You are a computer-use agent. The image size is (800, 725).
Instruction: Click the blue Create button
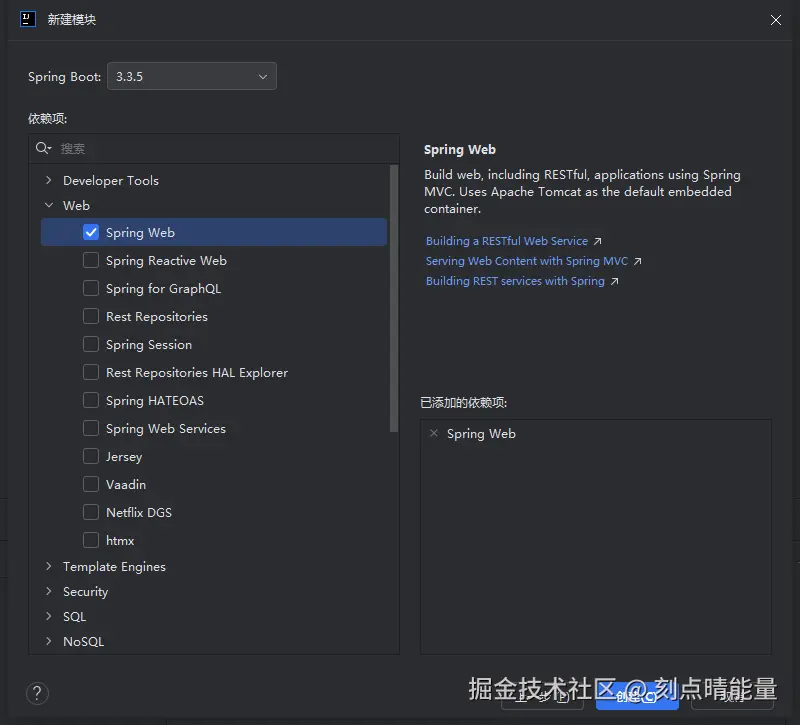tap(637, 696)
